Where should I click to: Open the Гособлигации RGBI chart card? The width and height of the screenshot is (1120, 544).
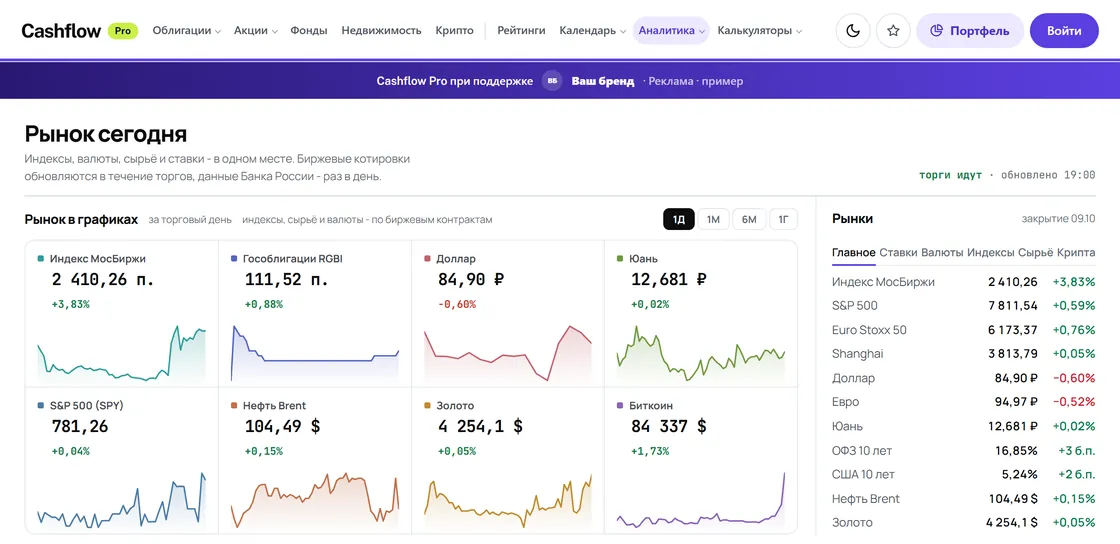tap(315, 314)
